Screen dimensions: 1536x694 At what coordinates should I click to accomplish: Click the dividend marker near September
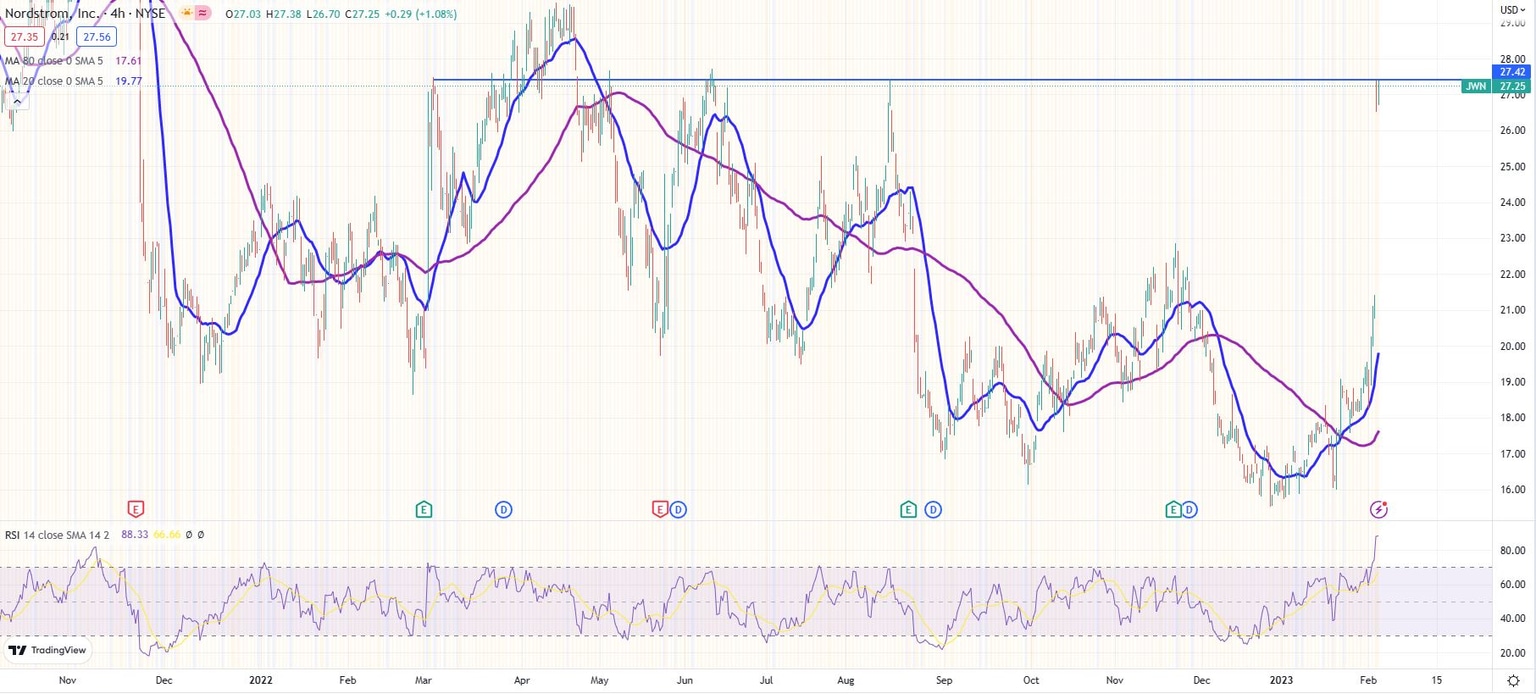point(933,510)
